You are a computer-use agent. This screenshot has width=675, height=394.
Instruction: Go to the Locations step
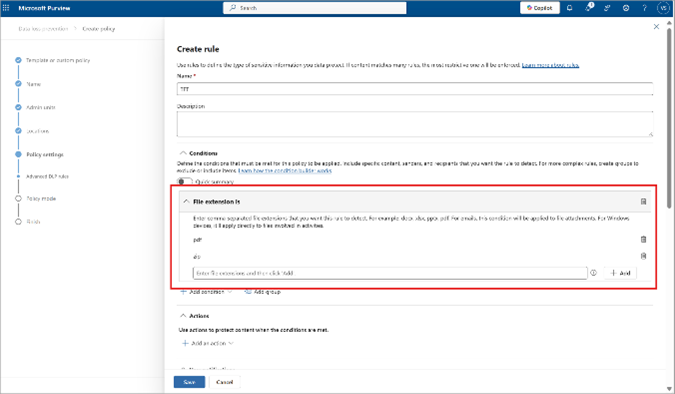pyautogui.click(x=38, y=131)
